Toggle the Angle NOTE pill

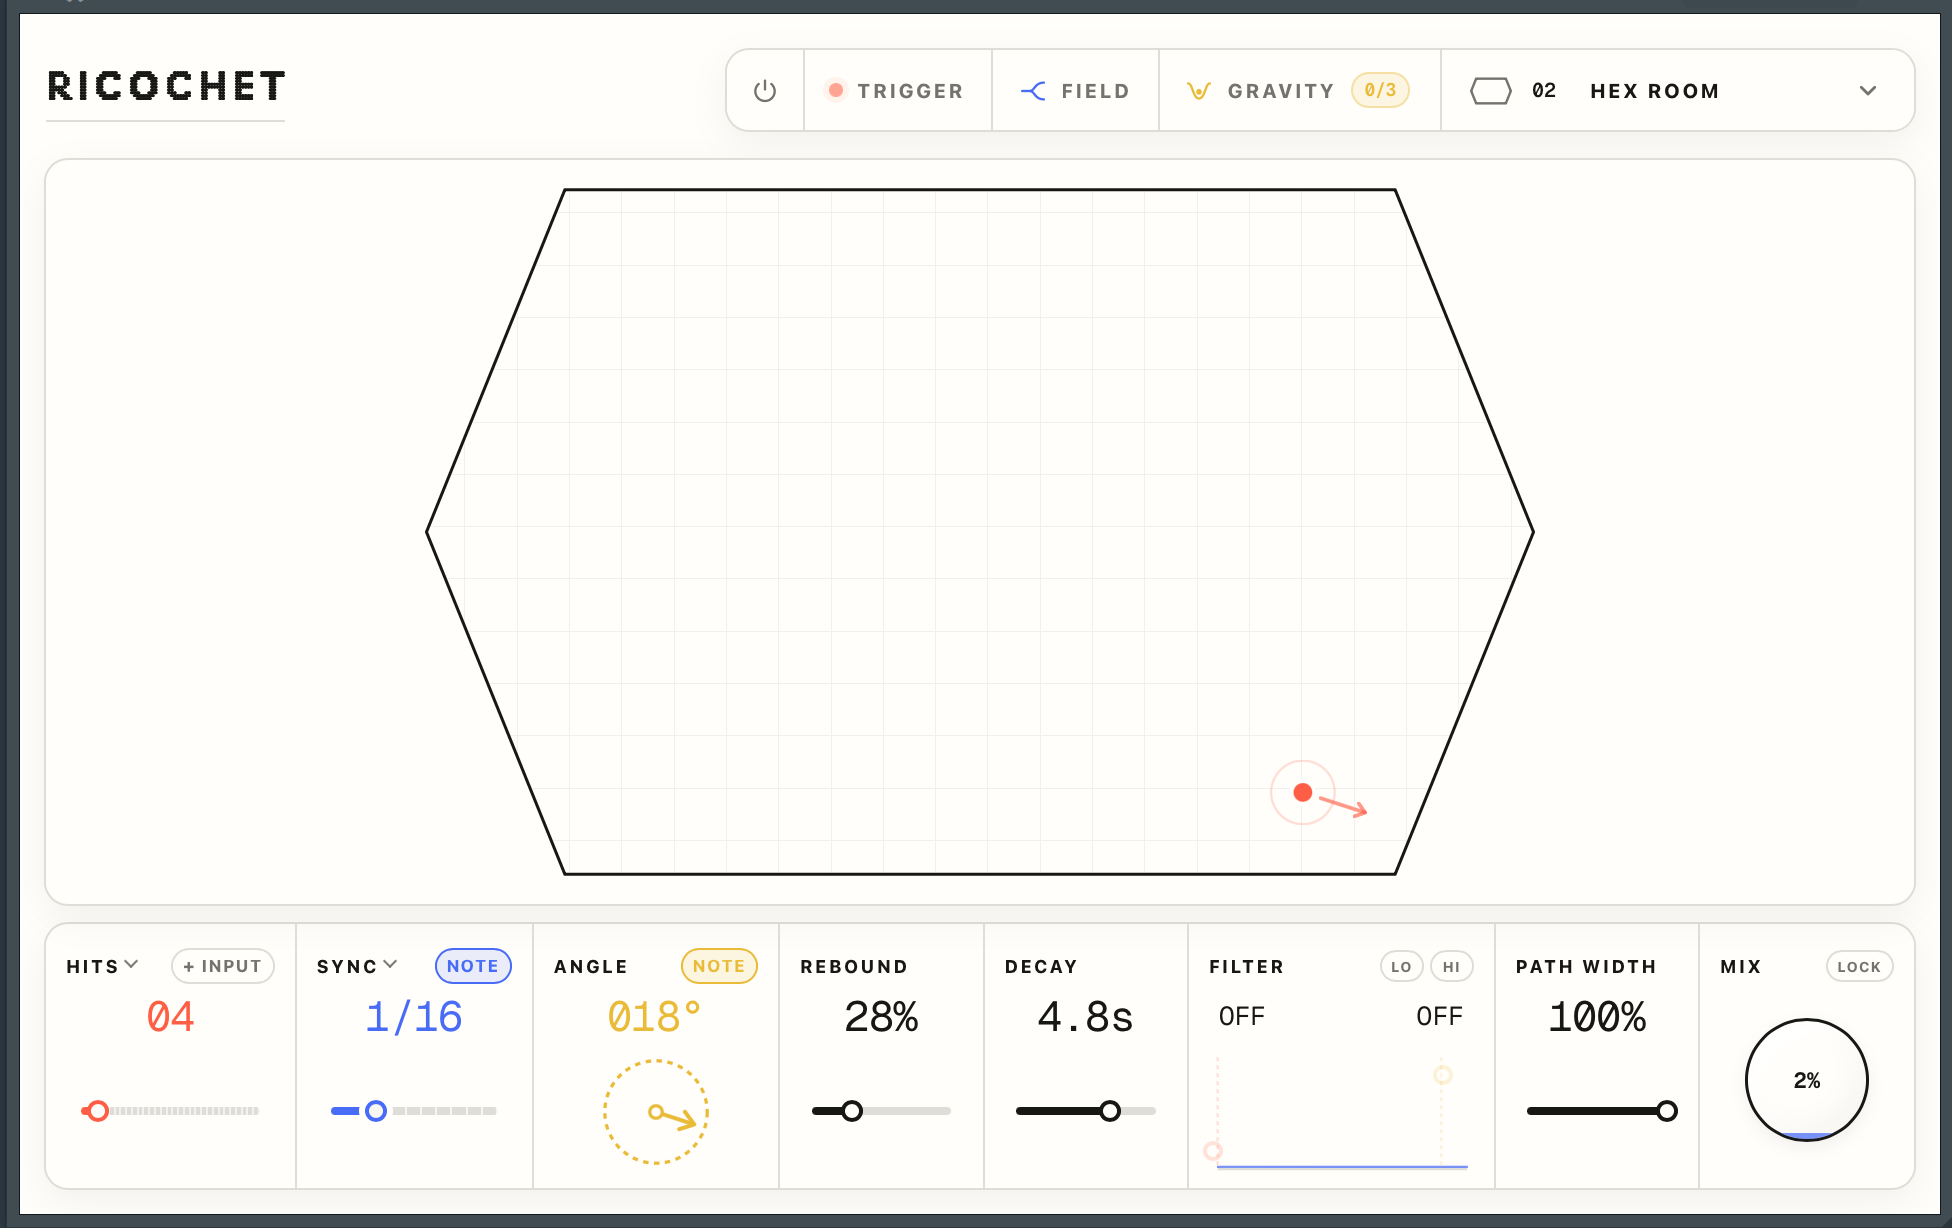[719, 966]
